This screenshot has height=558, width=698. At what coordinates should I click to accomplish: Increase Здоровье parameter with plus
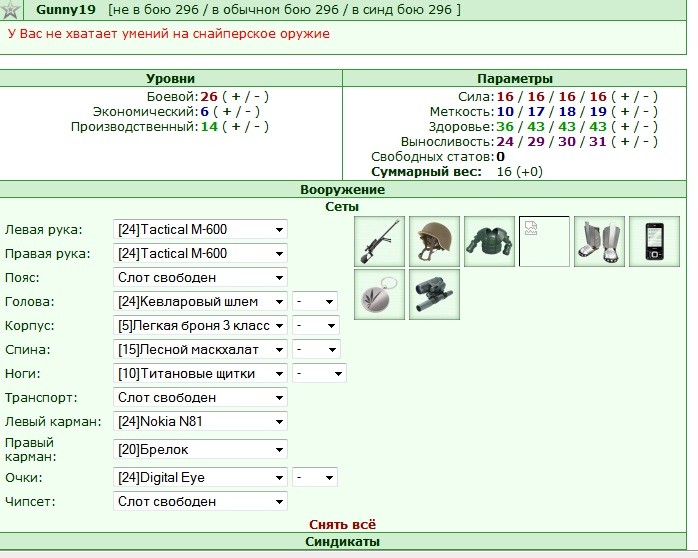click(625, 127)
